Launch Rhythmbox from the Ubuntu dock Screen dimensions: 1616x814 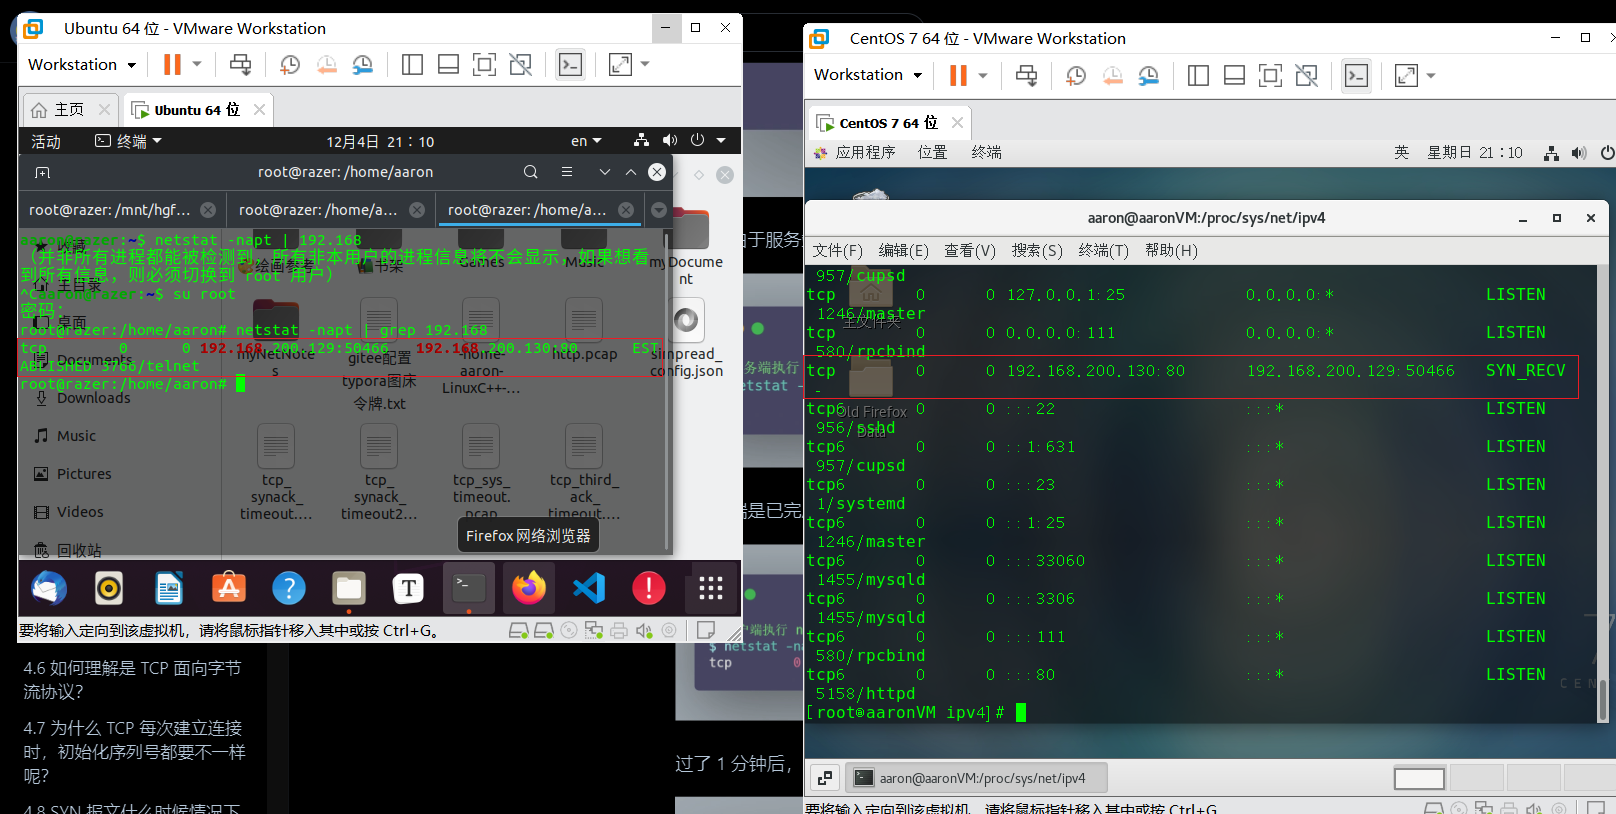point(109,588)
